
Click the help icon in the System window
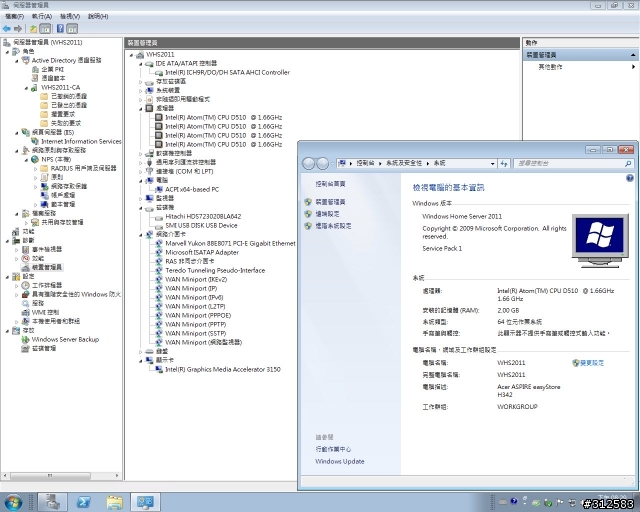(x=630, y=178)
